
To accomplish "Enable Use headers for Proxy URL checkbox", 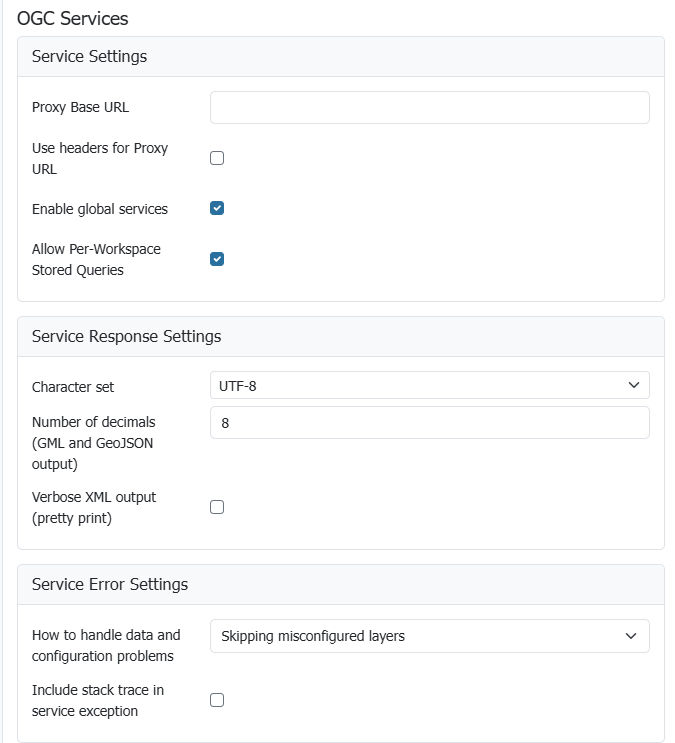I will click(217, 158).
